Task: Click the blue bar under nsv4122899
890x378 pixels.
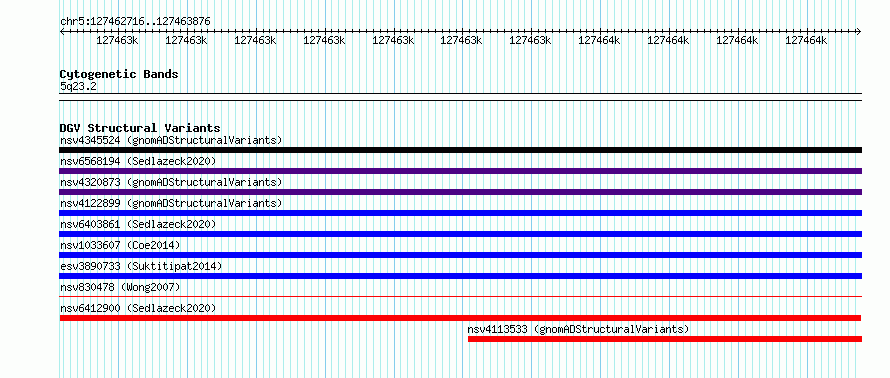Action: click(460, 213)
